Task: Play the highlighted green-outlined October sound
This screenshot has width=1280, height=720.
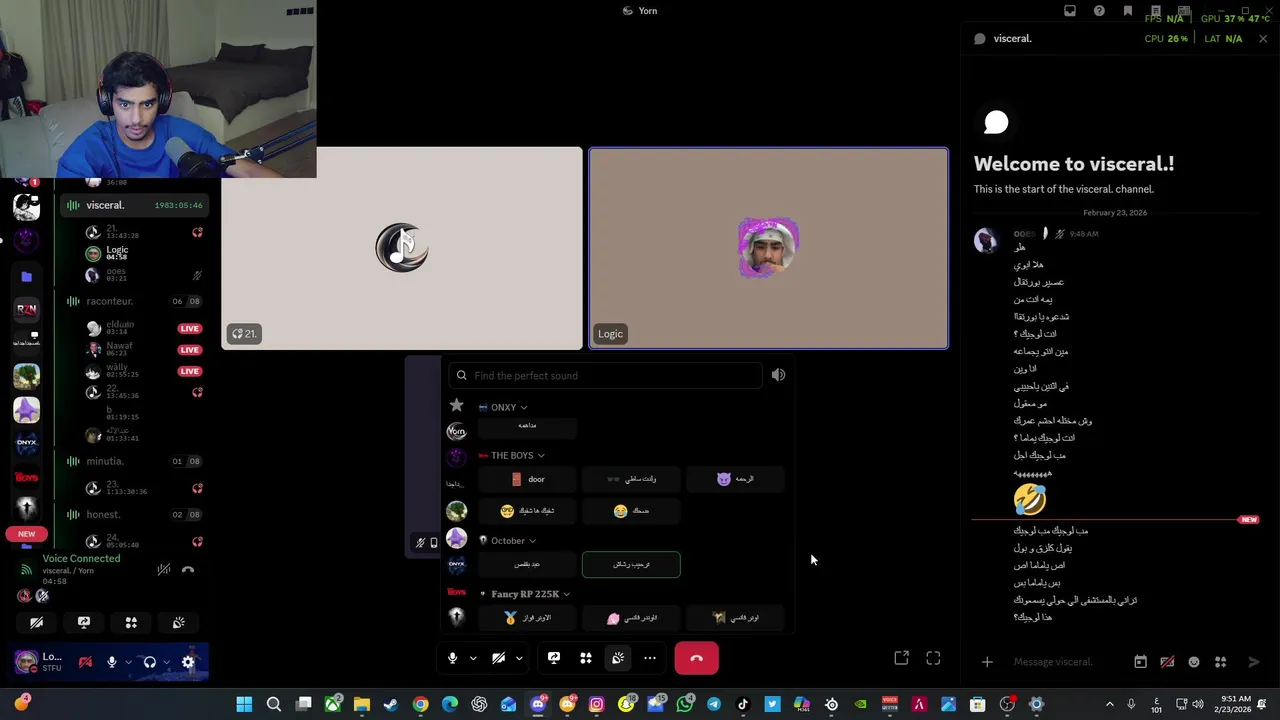Action: click(x=631, y=564)
